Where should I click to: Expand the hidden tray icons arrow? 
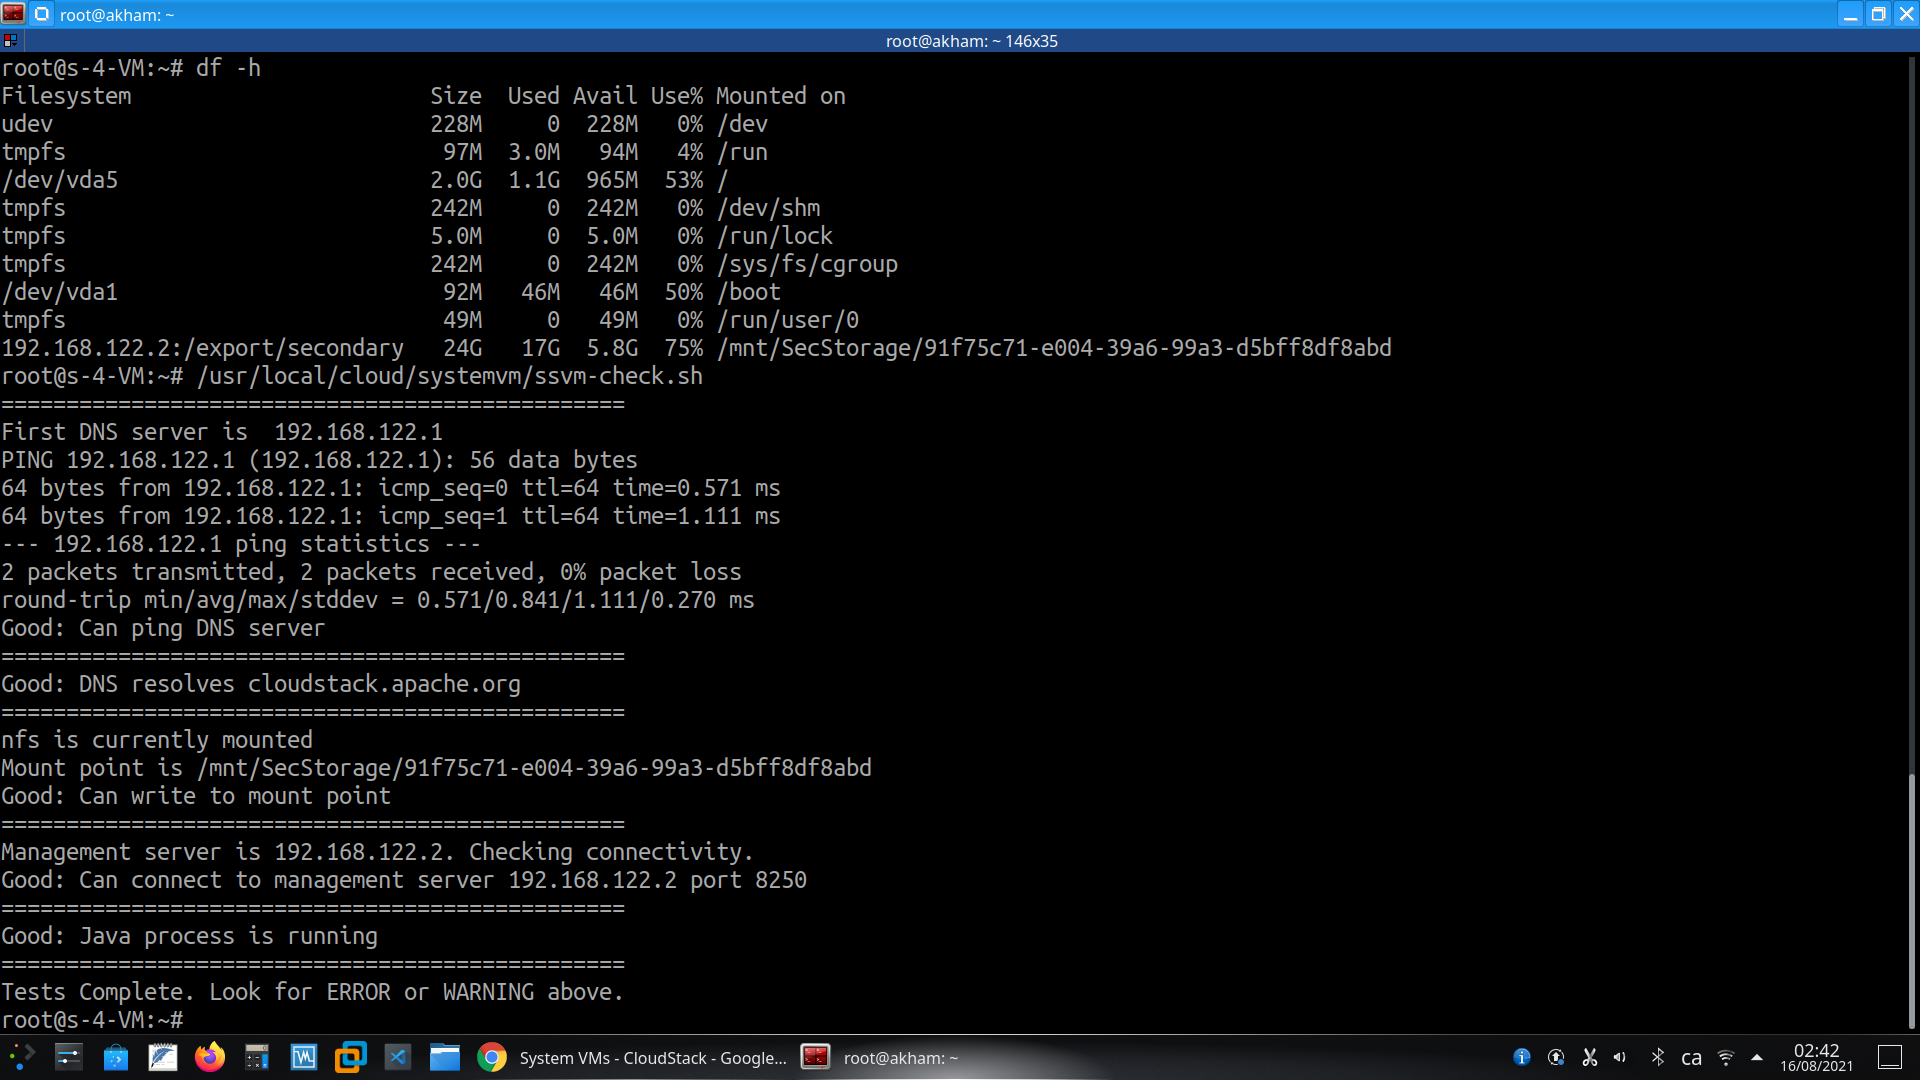1758,1057
